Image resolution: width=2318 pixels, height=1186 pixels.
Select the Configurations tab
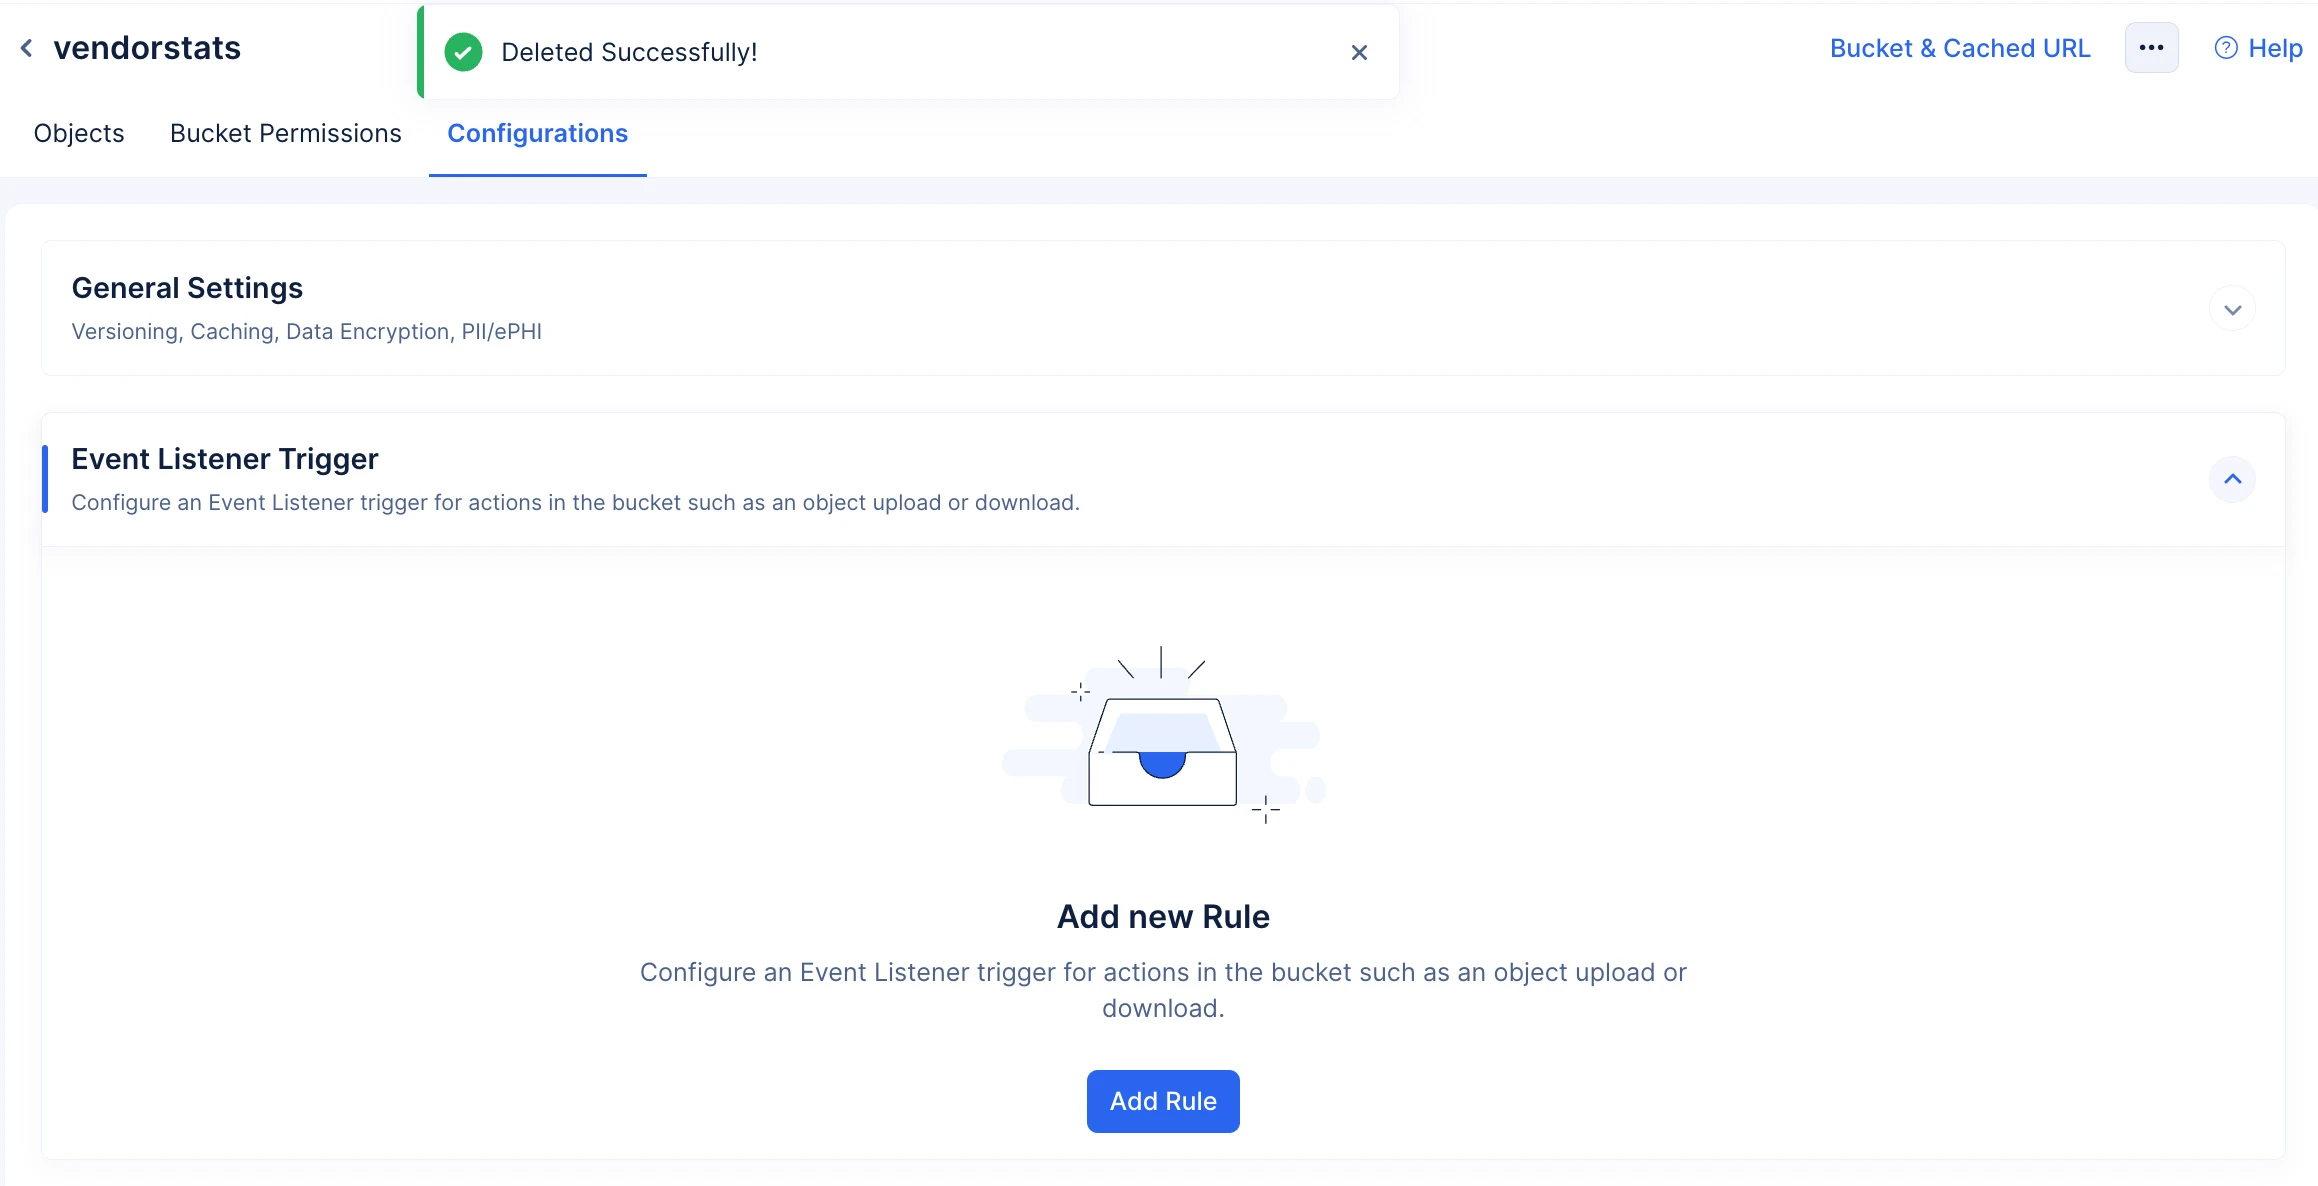[538, 133]
